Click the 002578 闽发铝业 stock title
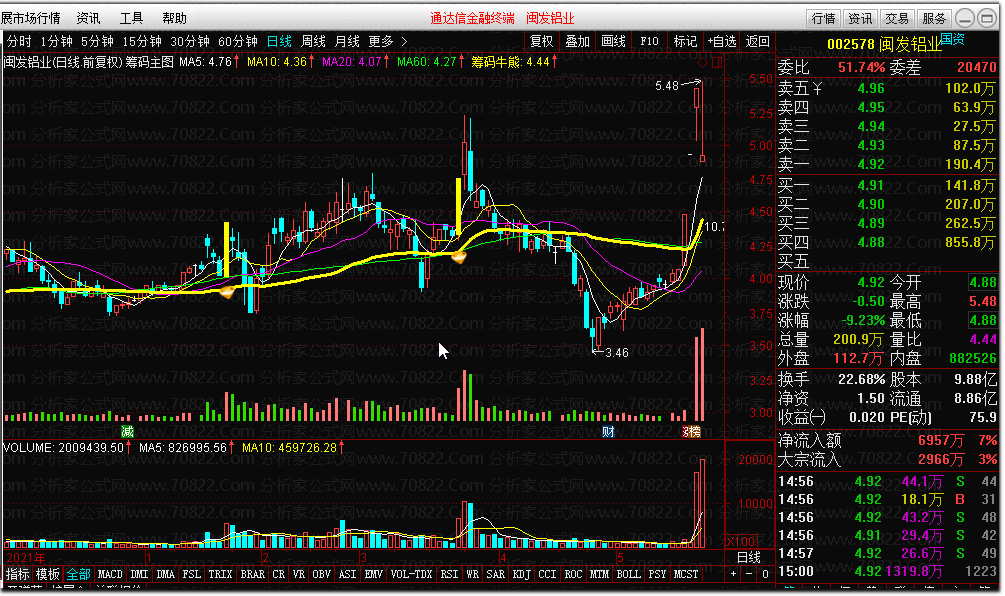The height and width of the screenshot is (596, 1005). (x=884, y=44)
